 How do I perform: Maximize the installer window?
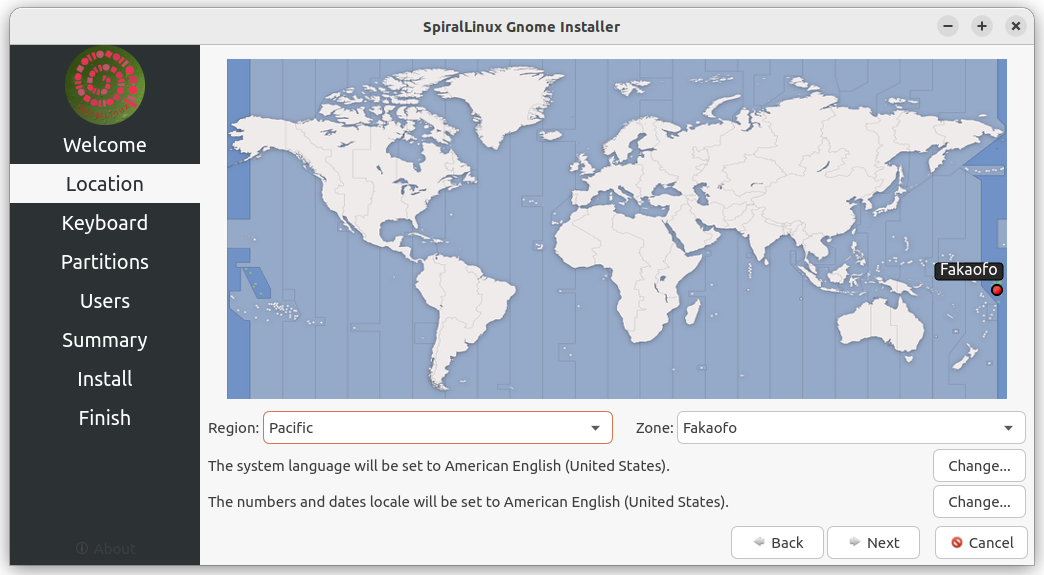(981, 27)
